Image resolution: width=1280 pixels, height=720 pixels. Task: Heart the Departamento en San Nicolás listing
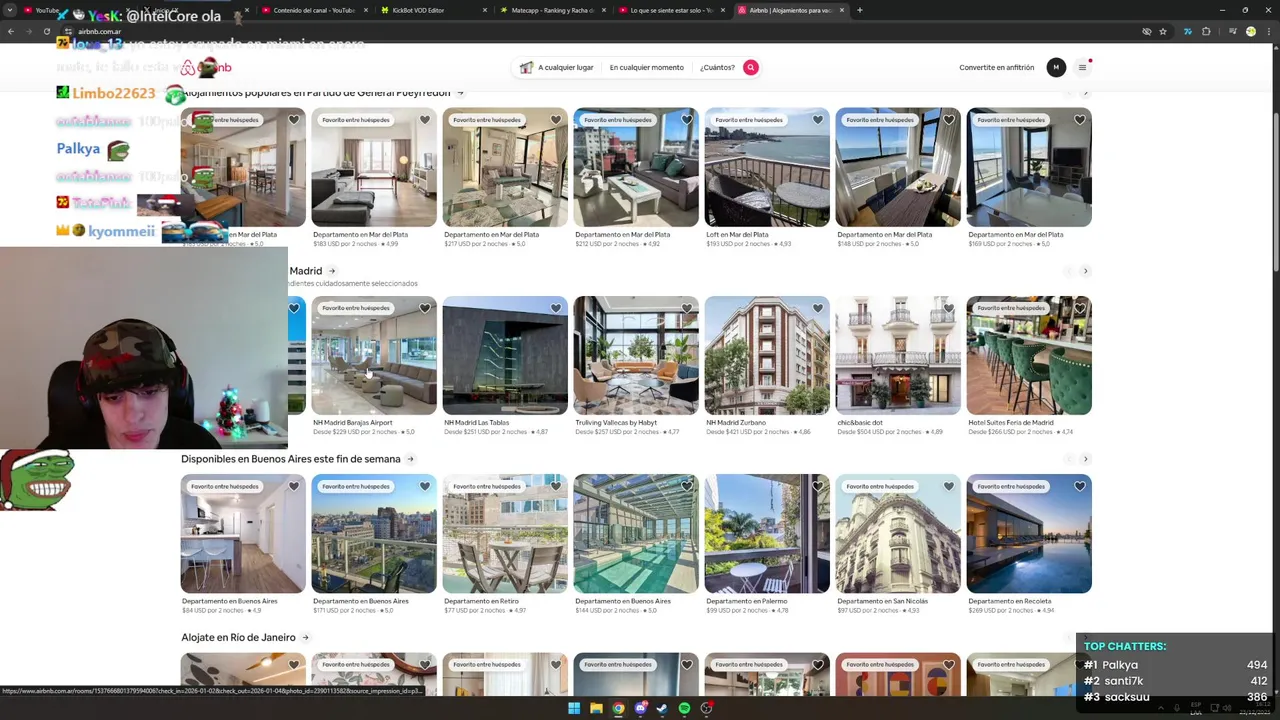point(949,486)
